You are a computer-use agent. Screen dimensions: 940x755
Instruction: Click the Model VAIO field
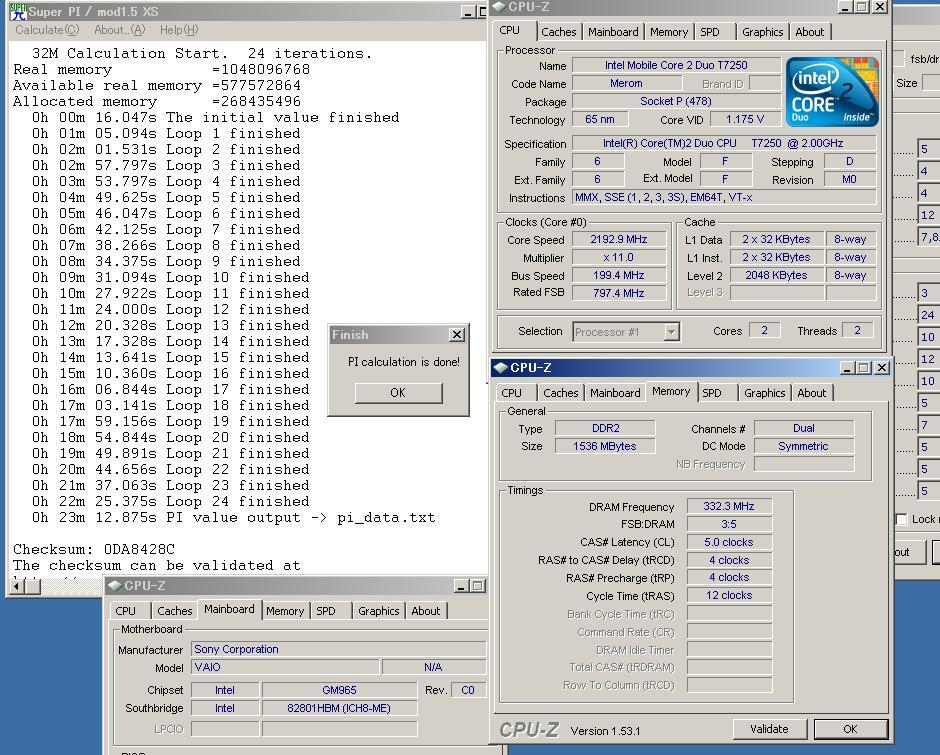pyautogui.click(x=285, y=667)
